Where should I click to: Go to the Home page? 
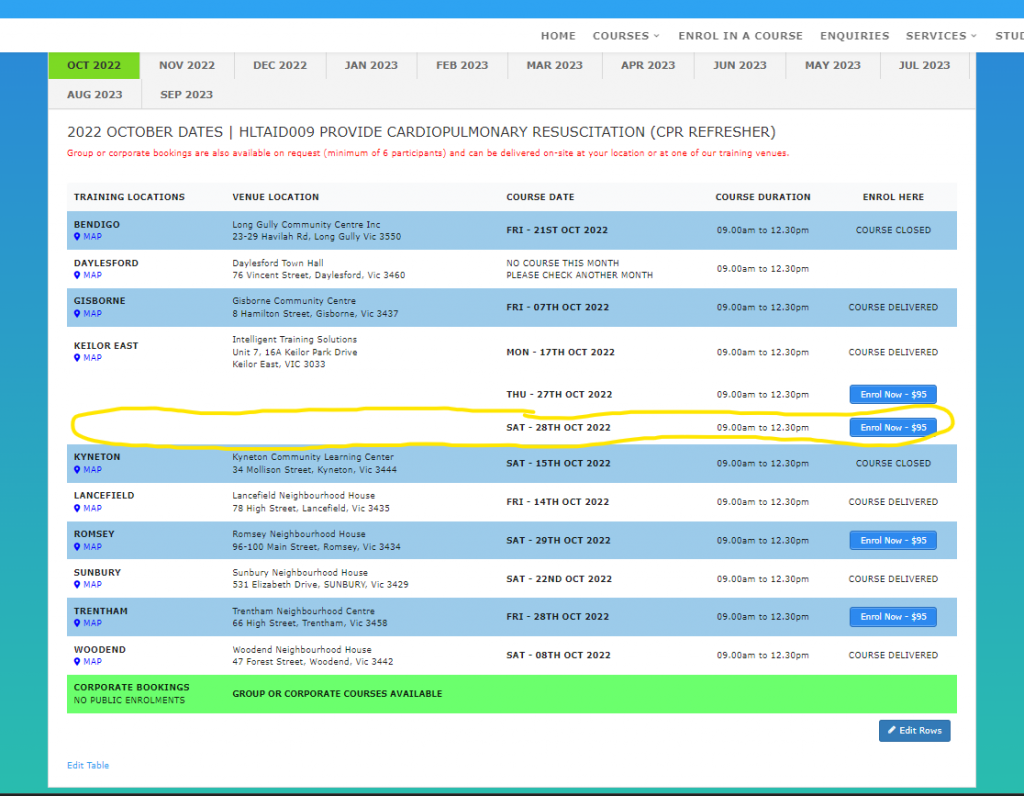coord(558,36)
